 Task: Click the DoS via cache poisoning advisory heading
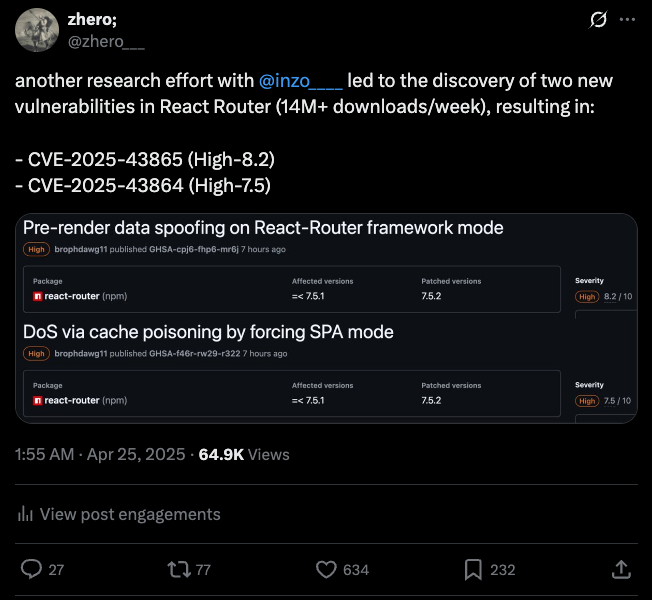click(x=208, y=332)
